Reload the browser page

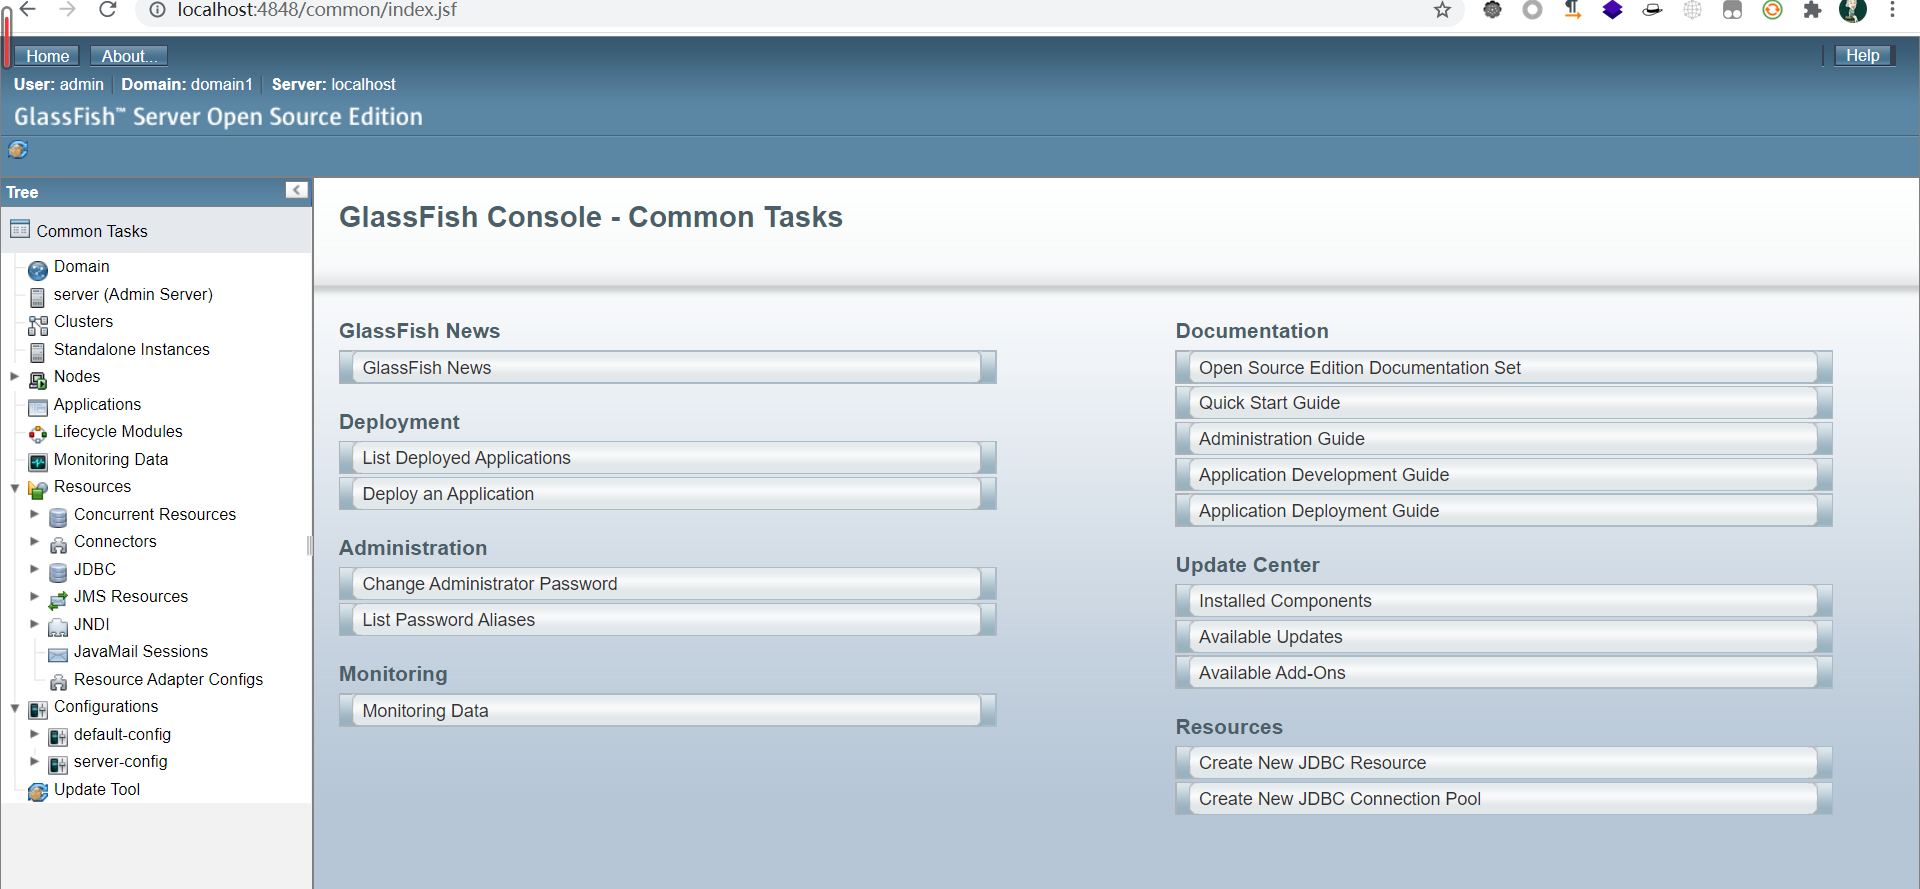(x=107, y=10)
